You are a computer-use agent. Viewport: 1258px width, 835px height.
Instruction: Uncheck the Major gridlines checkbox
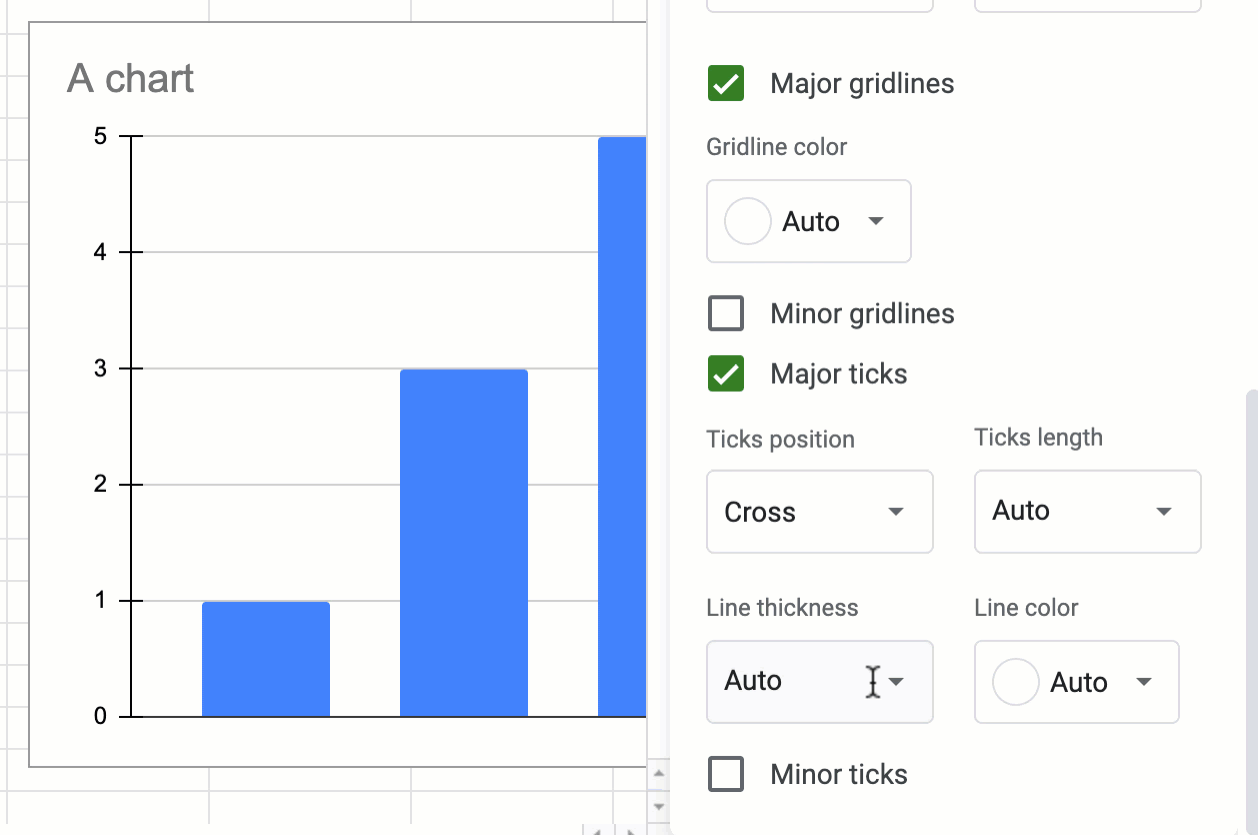(726, 84)
